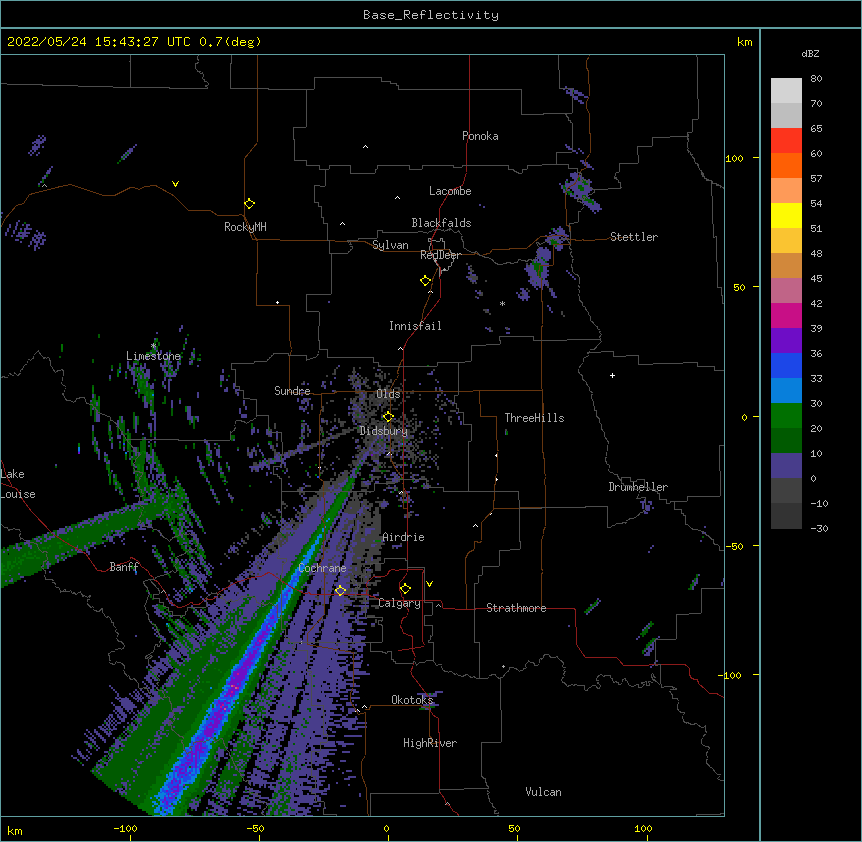Viewport: 862px width, 842px height.
Task: Click the Limestone label
Action: [153, 356]
